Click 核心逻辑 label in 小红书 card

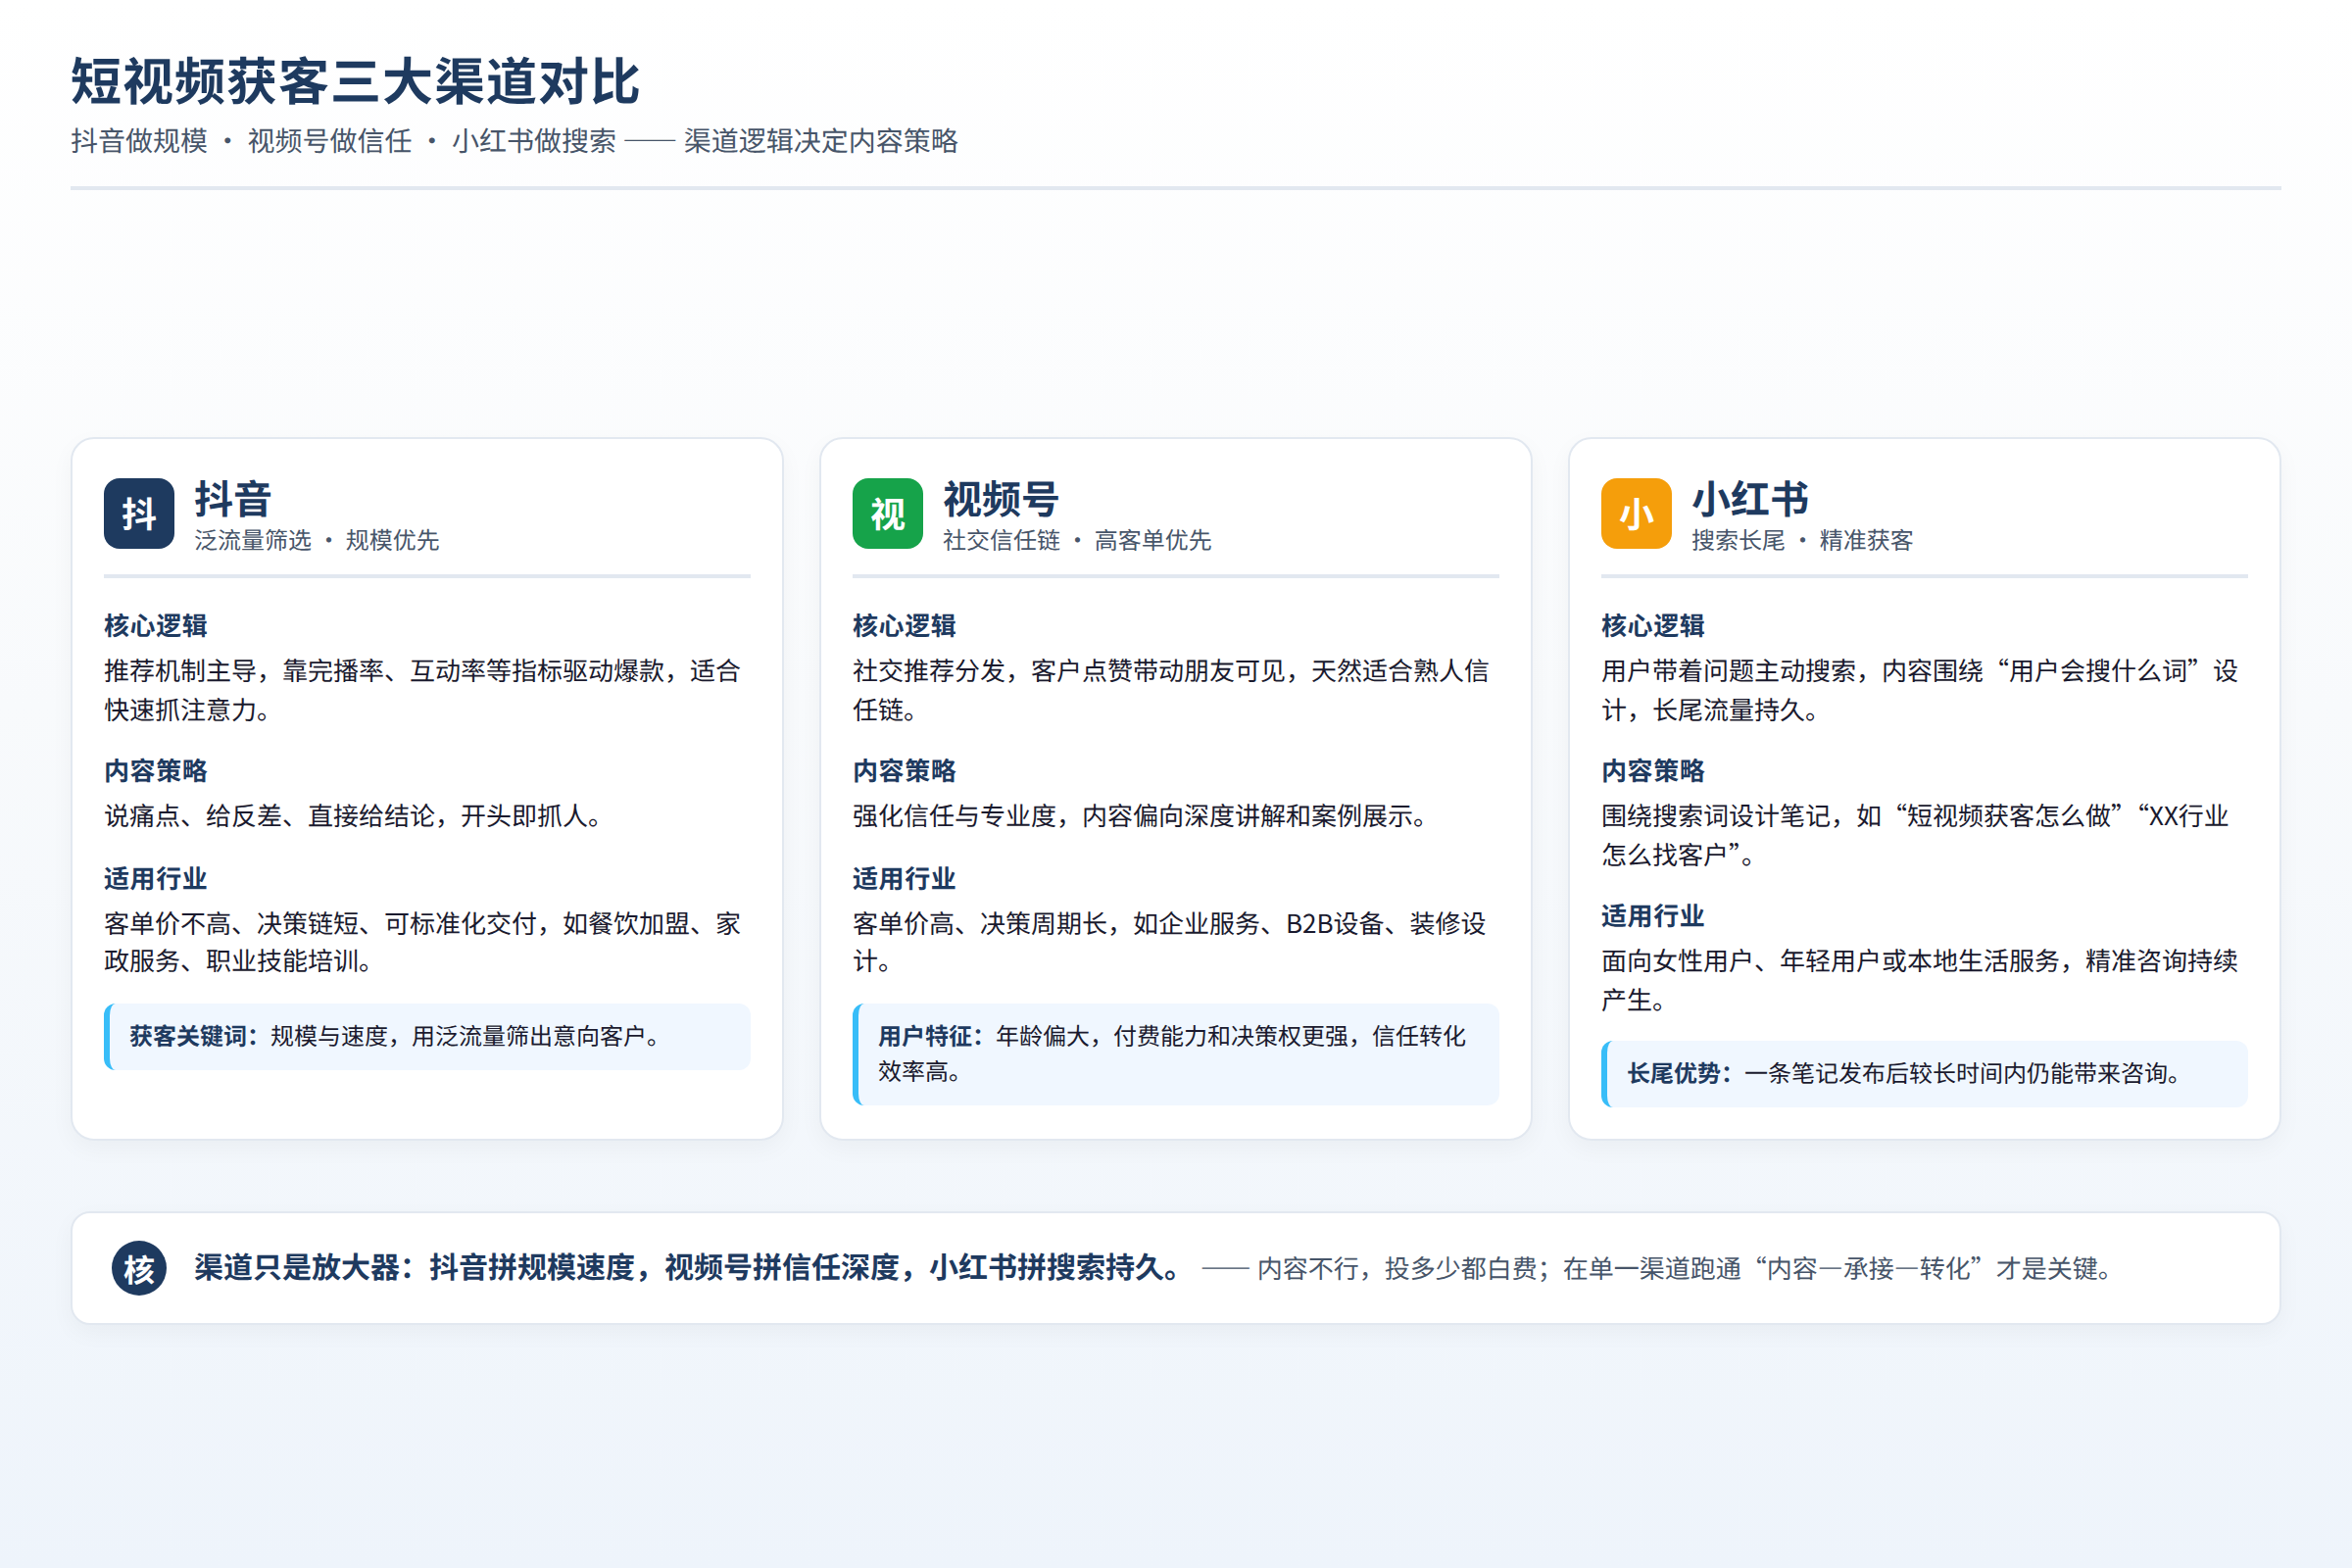click(1653, 626)
